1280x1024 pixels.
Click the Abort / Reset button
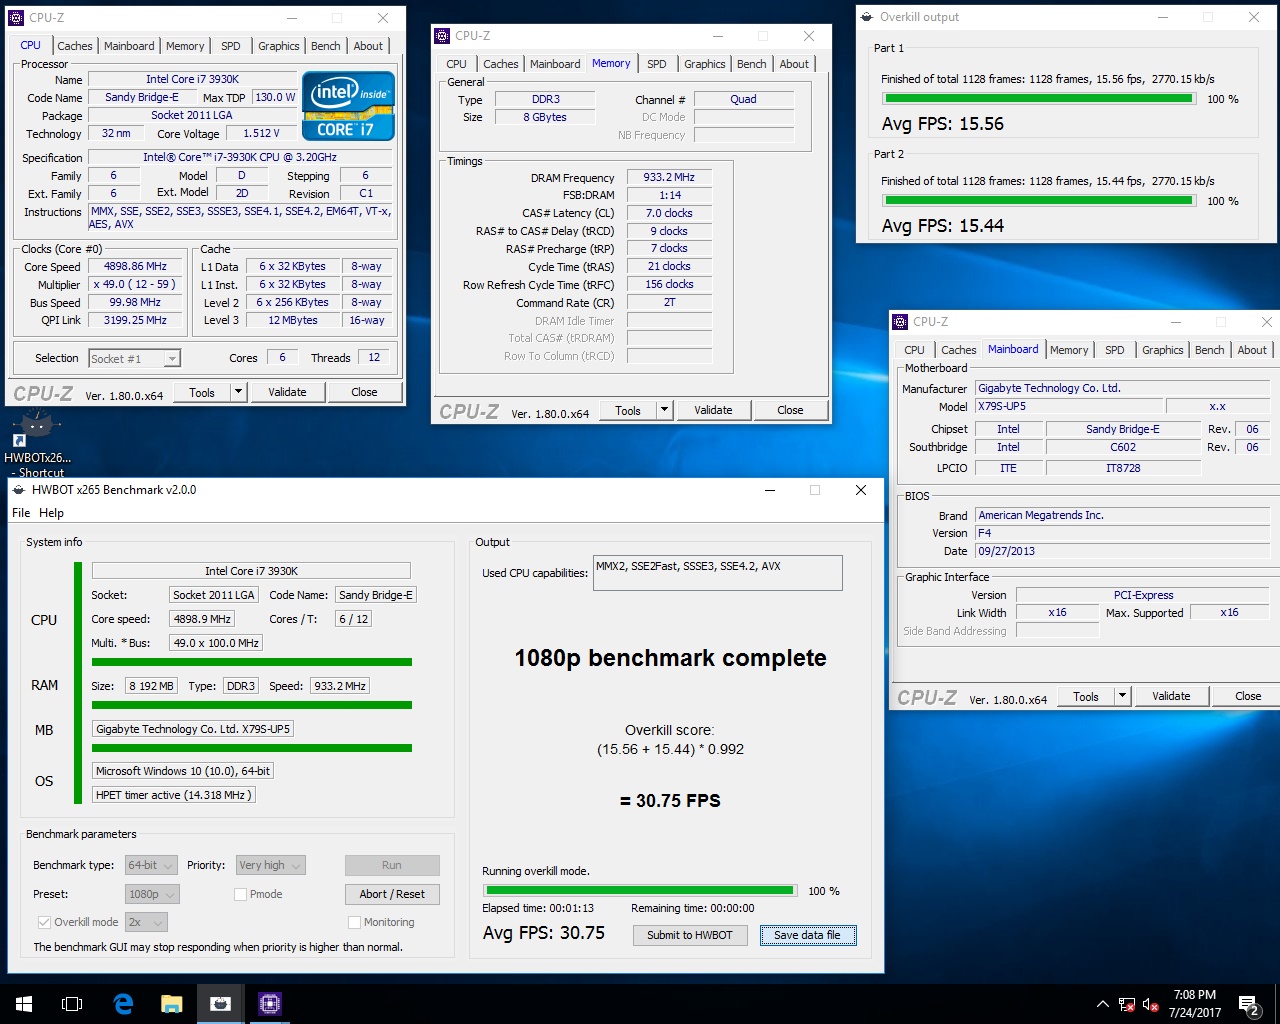point(392,894)
